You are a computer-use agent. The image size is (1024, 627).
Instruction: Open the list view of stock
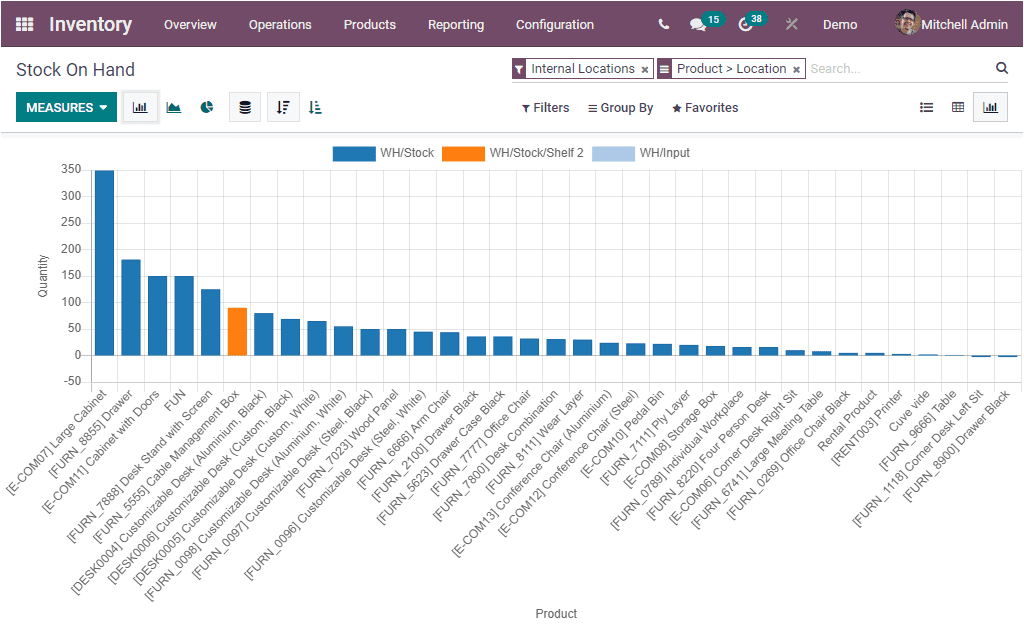click(926, 107)
